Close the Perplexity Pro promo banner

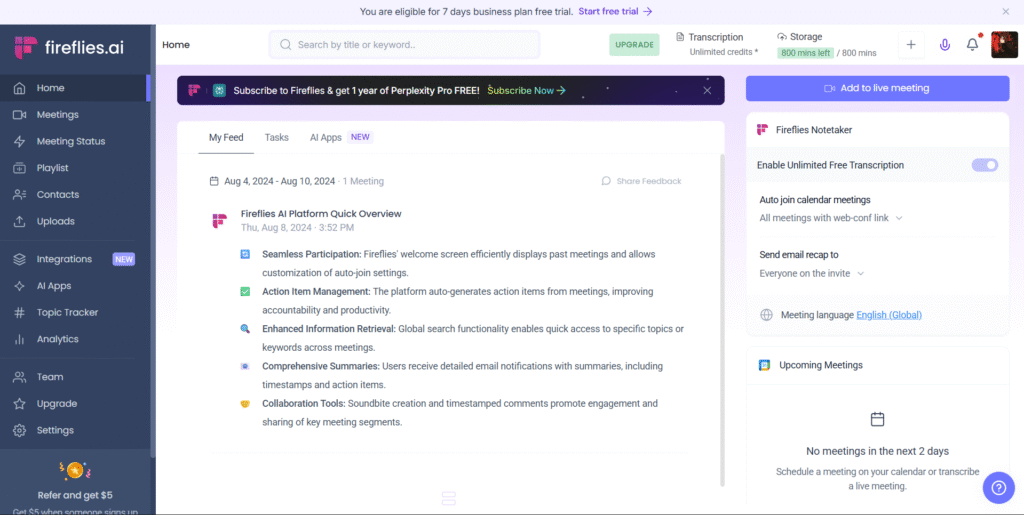tap(707, 91)
